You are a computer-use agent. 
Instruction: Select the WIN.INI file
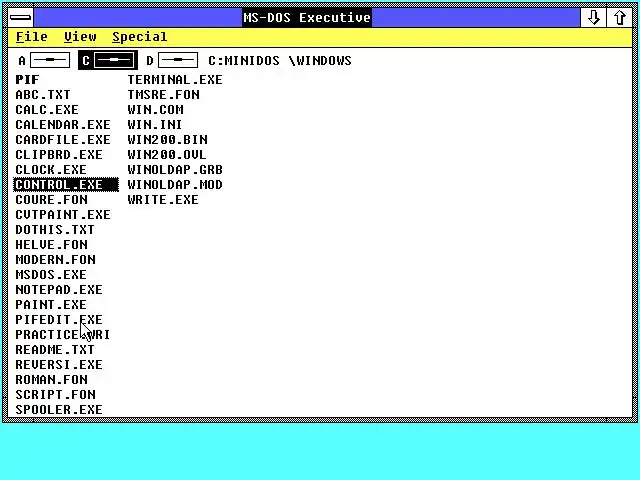pyautogui.click(x=155, y=124)
